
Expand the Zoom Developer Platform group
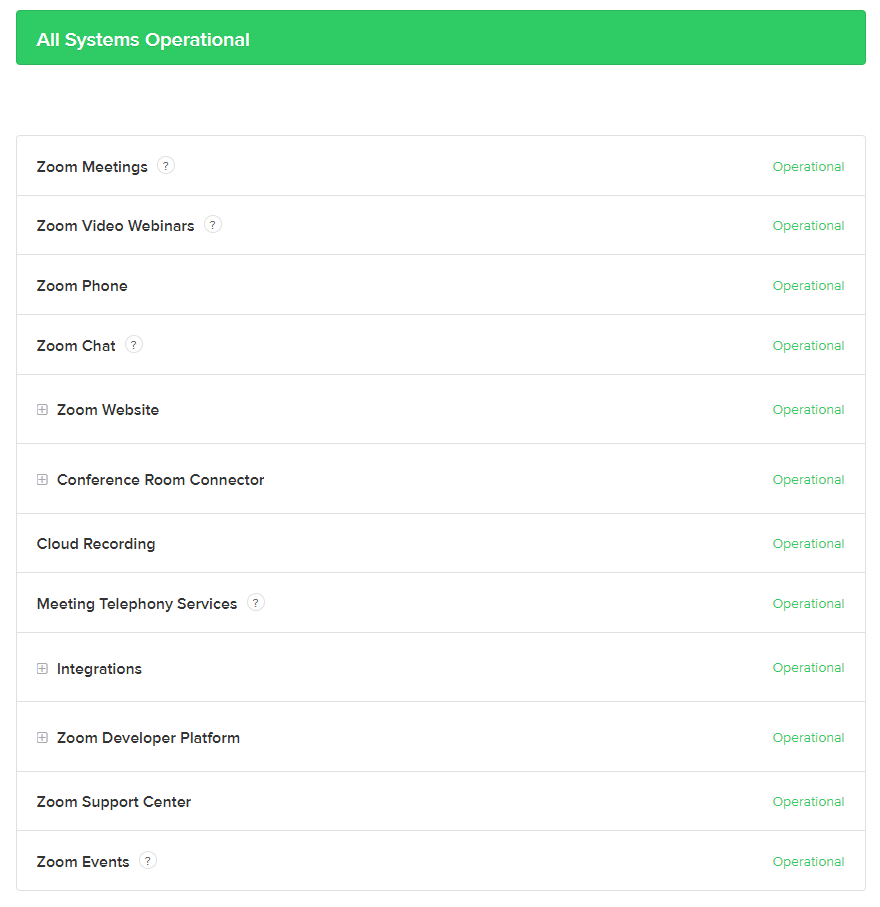tap(42, 738)
